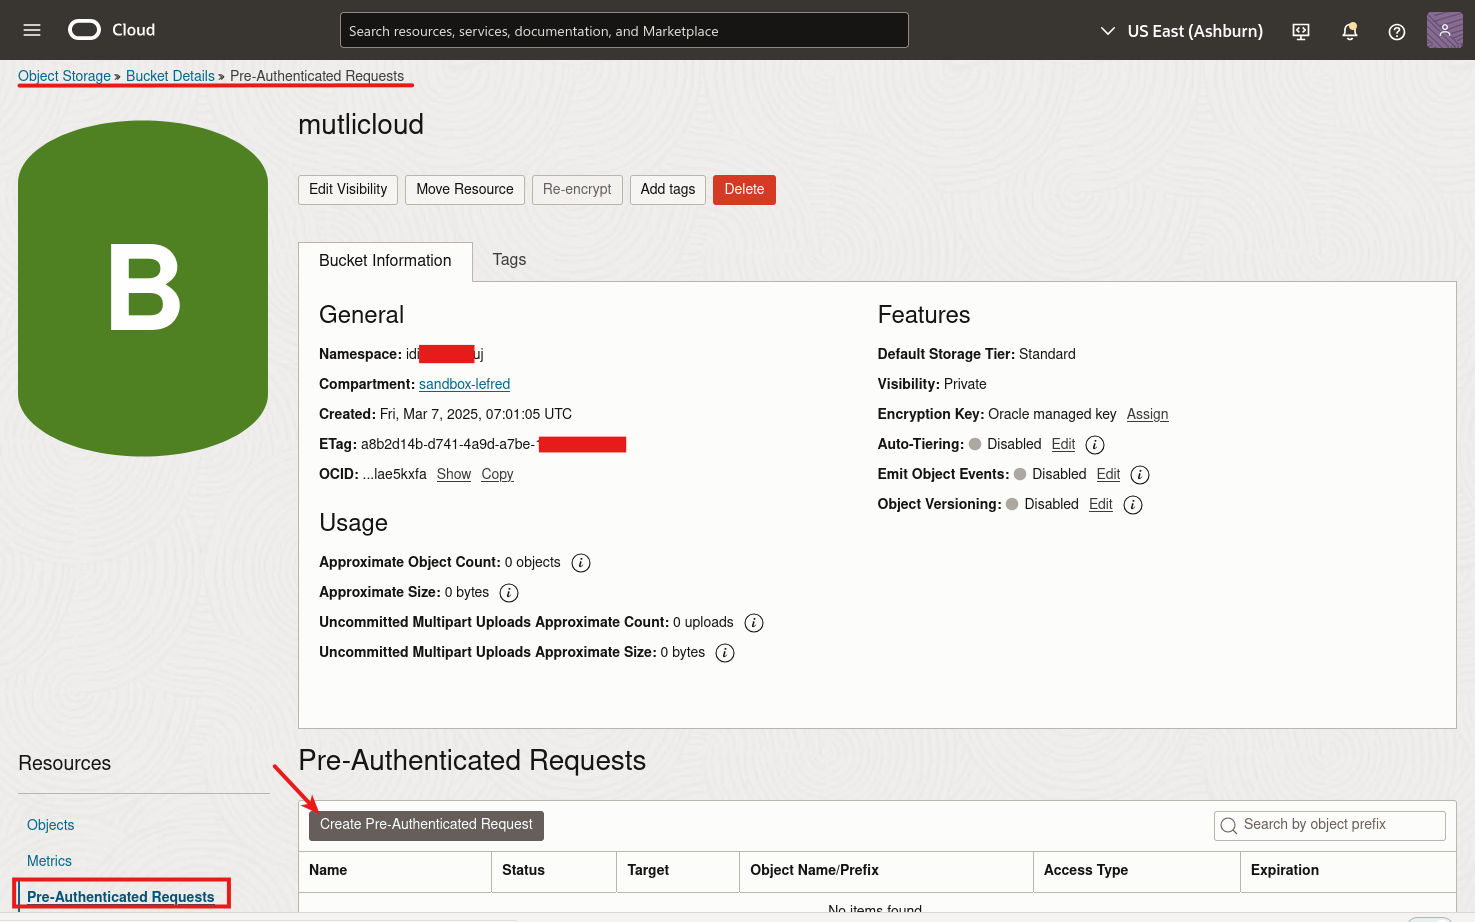Focus the Search by object prefix field
1475x922 pixels.
pyautogui.click(x=1330, y=825)
